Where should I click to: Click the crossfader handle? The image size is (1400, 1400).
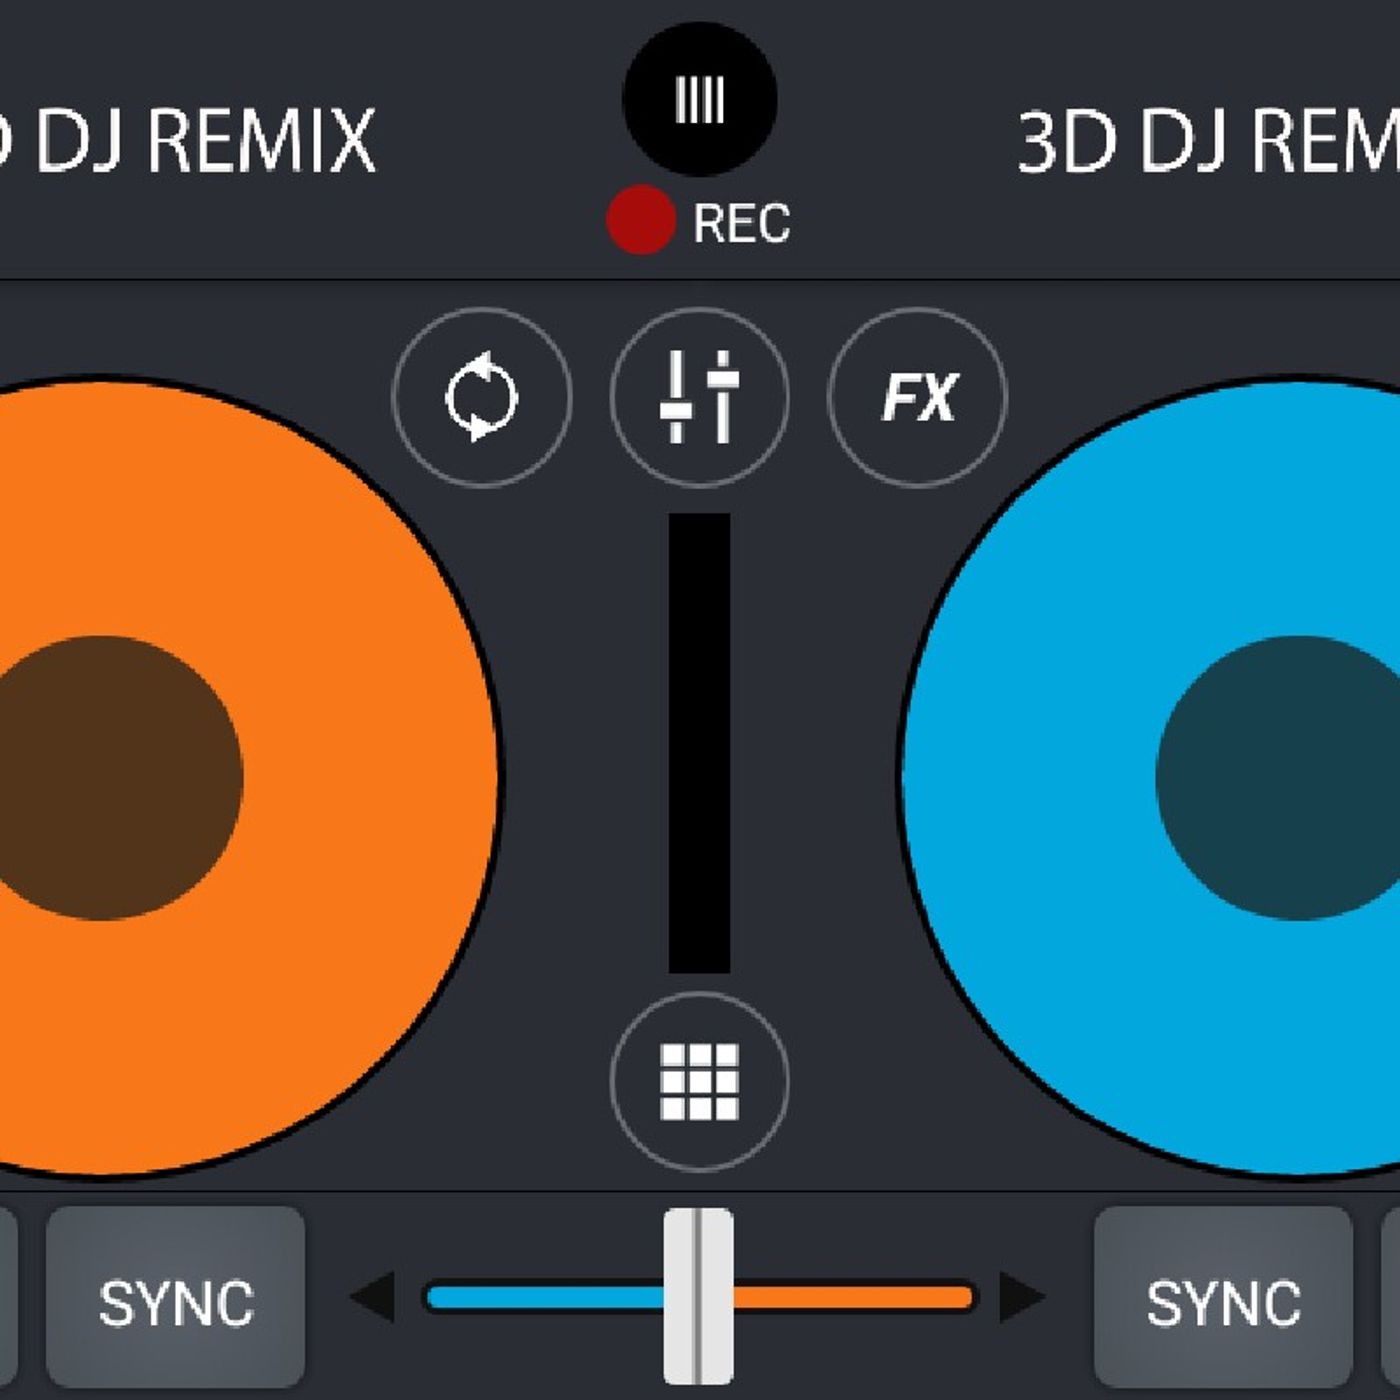coord(699,1297)
